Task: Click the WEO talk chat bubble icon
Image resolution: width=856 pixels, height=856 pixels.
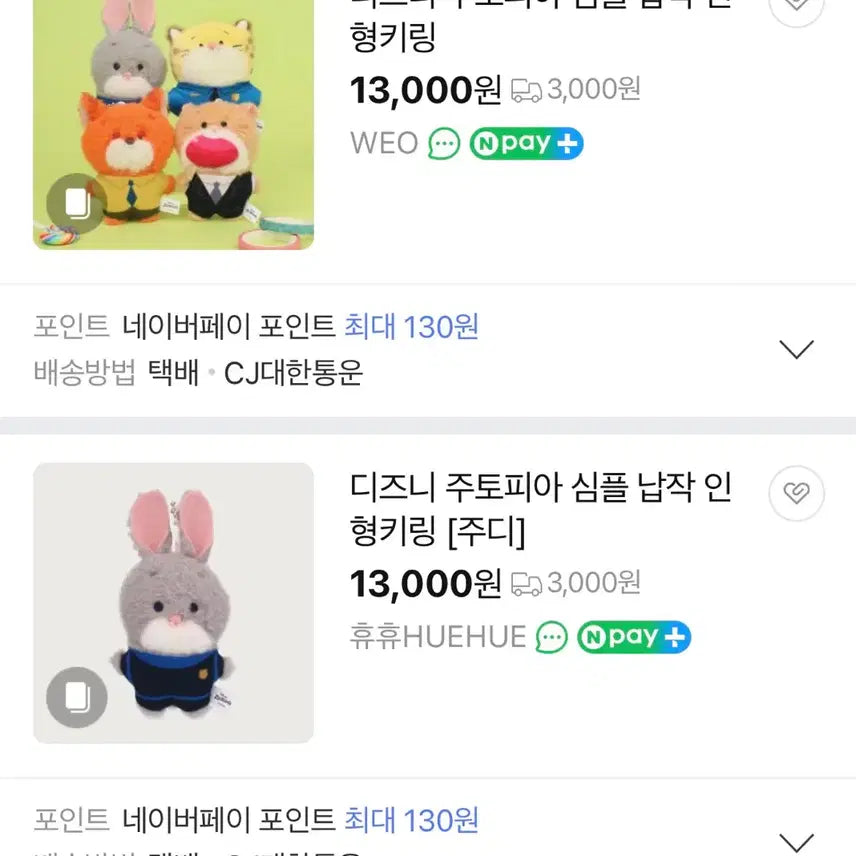Action: (x=444, y=144)
